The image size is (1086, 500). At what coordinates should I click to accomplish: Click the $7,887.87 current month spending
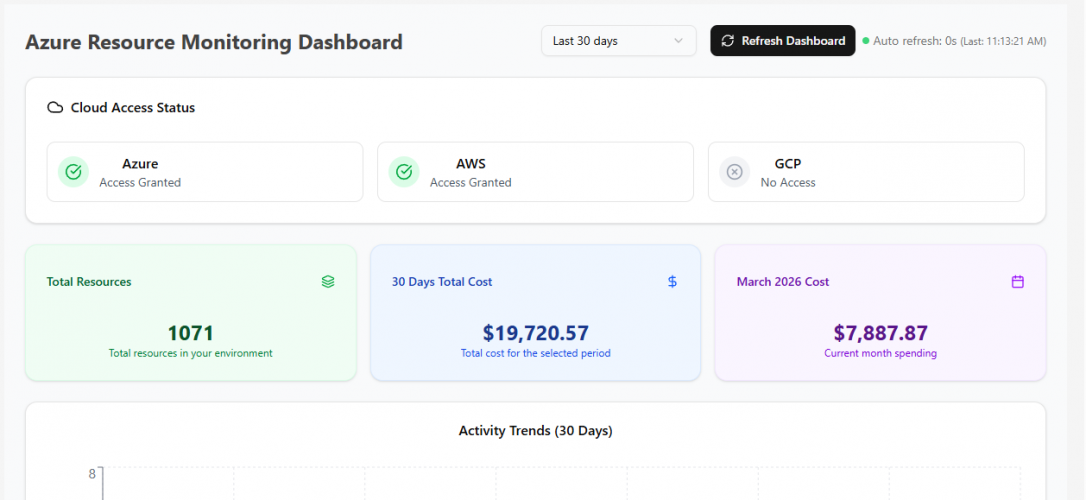(x=880, y=333)
